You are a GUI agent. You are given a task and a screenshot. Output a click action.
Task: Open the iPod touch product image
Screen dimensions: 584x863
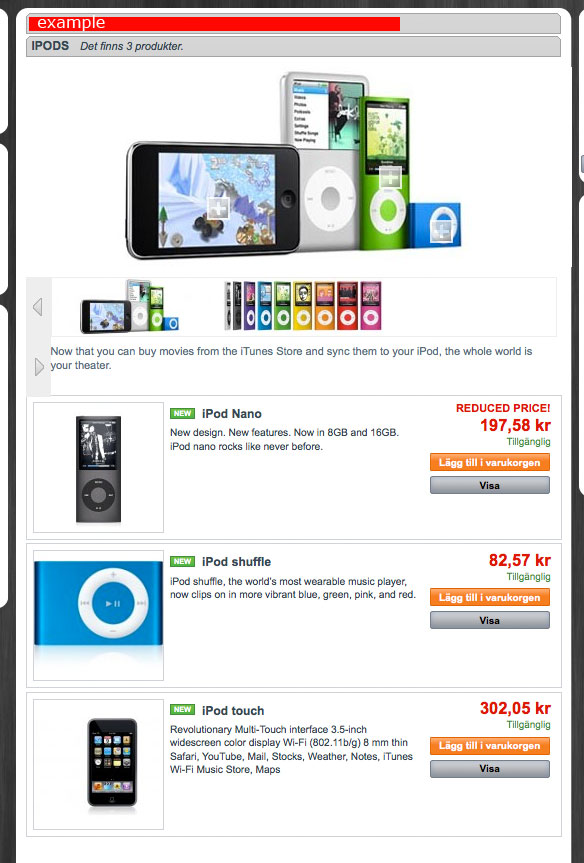coord(99,764)
